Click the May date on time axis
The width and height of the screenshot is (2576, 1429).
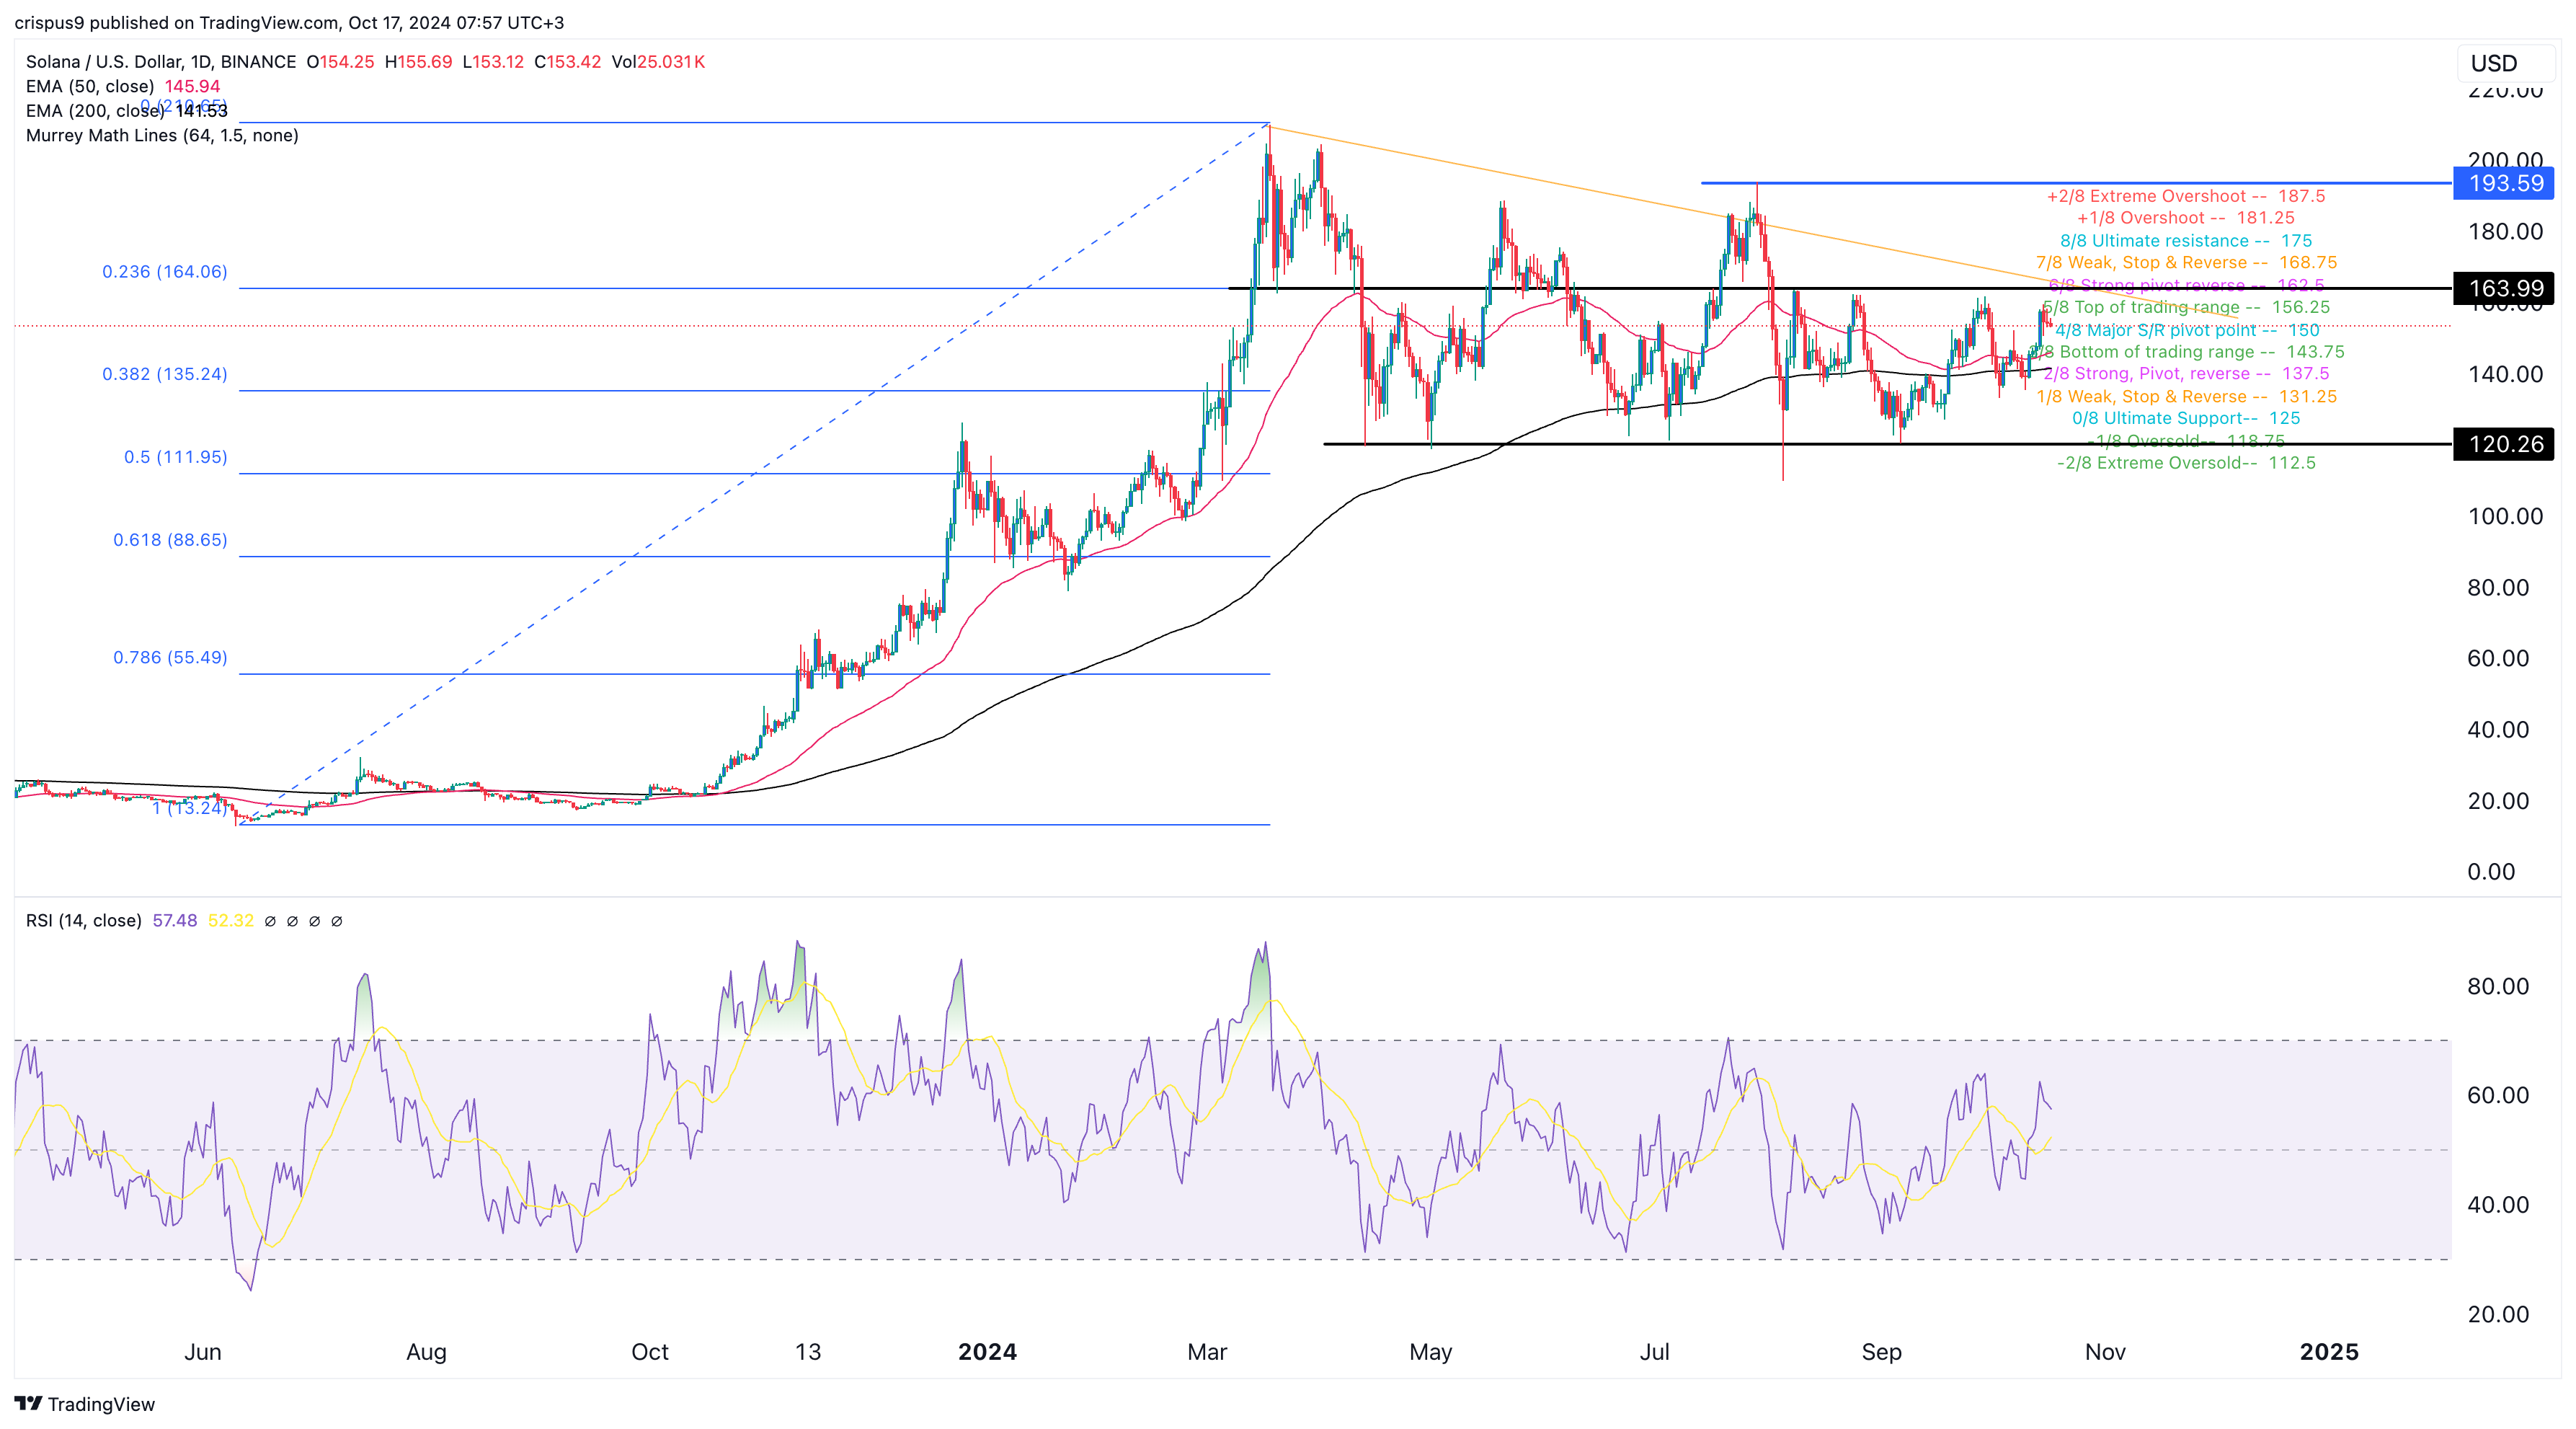coord(1430,1352)
